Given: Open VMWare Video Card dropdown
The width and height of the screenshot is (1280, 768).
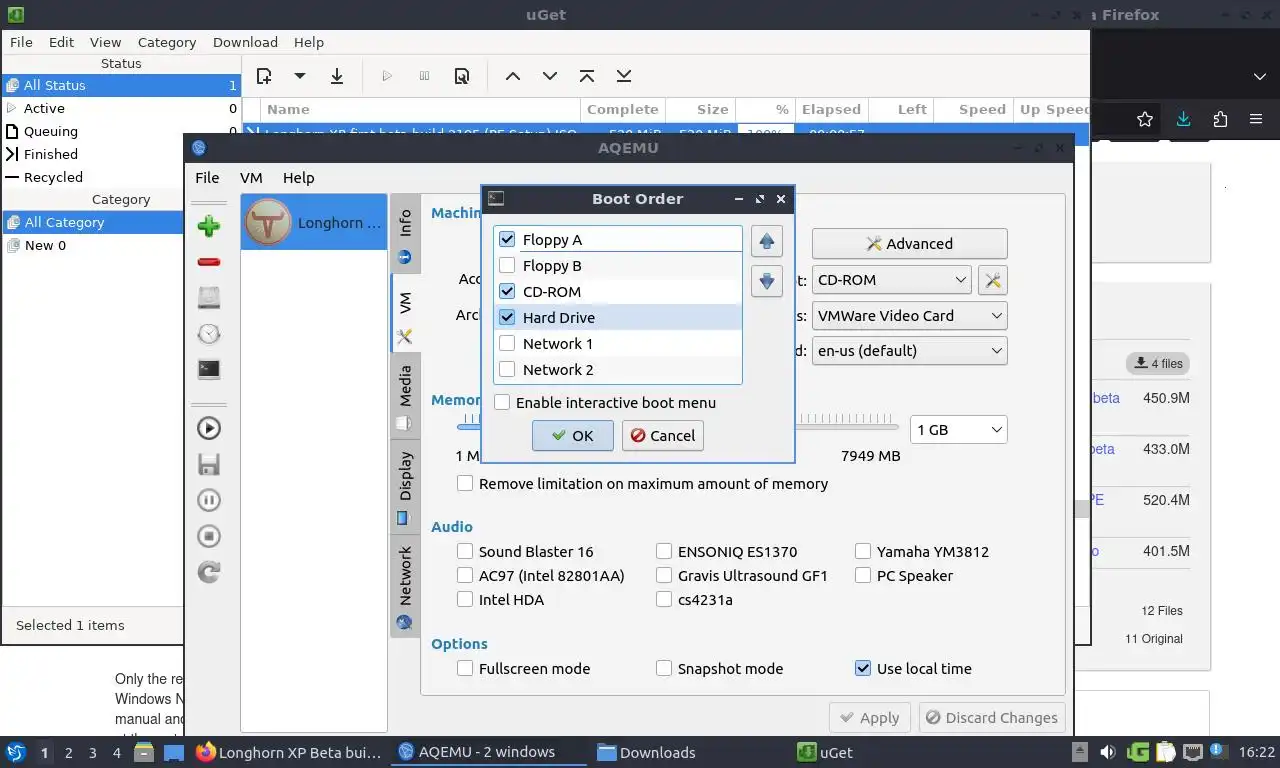Looking at the screenshot, I should coord(909,315).
